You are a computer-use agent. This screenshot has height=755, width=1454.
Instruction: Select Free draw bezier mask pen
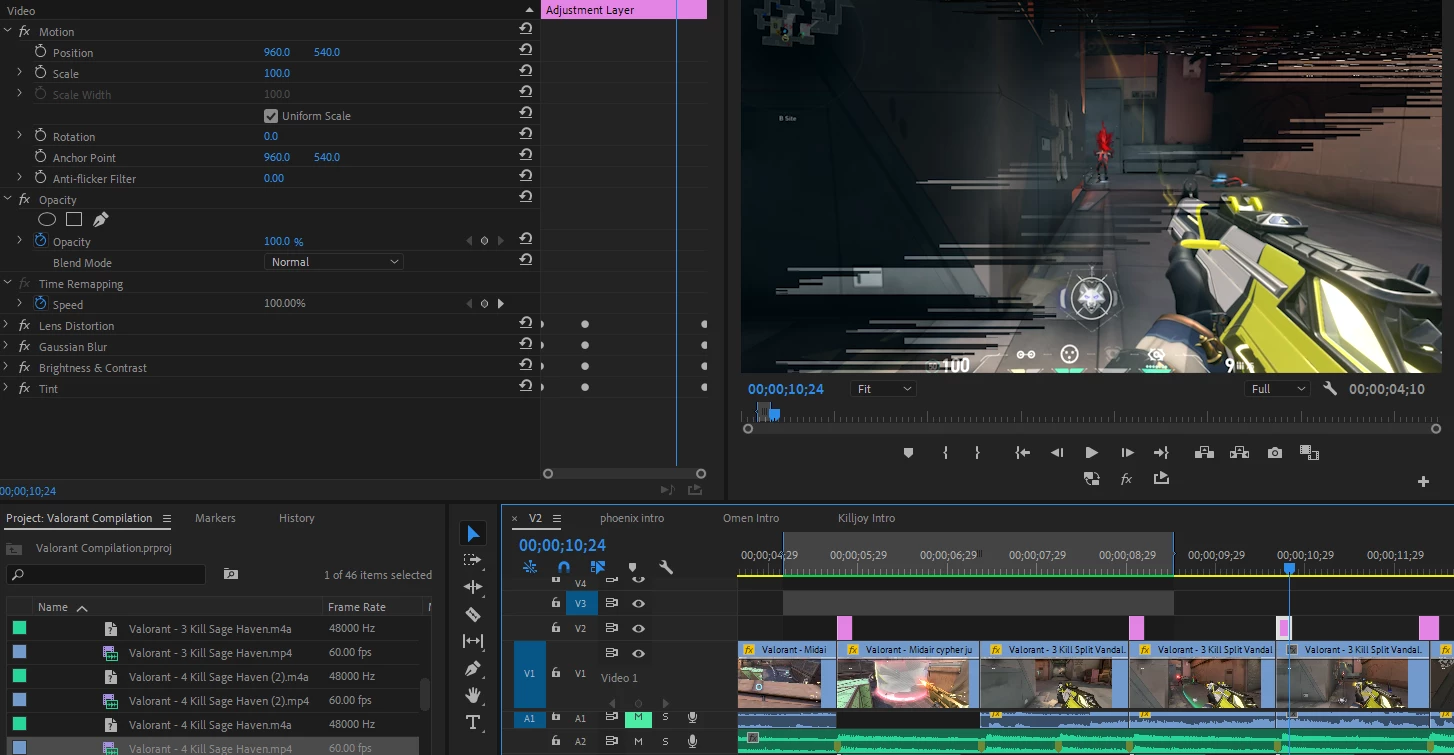click(x=100, y=219)
